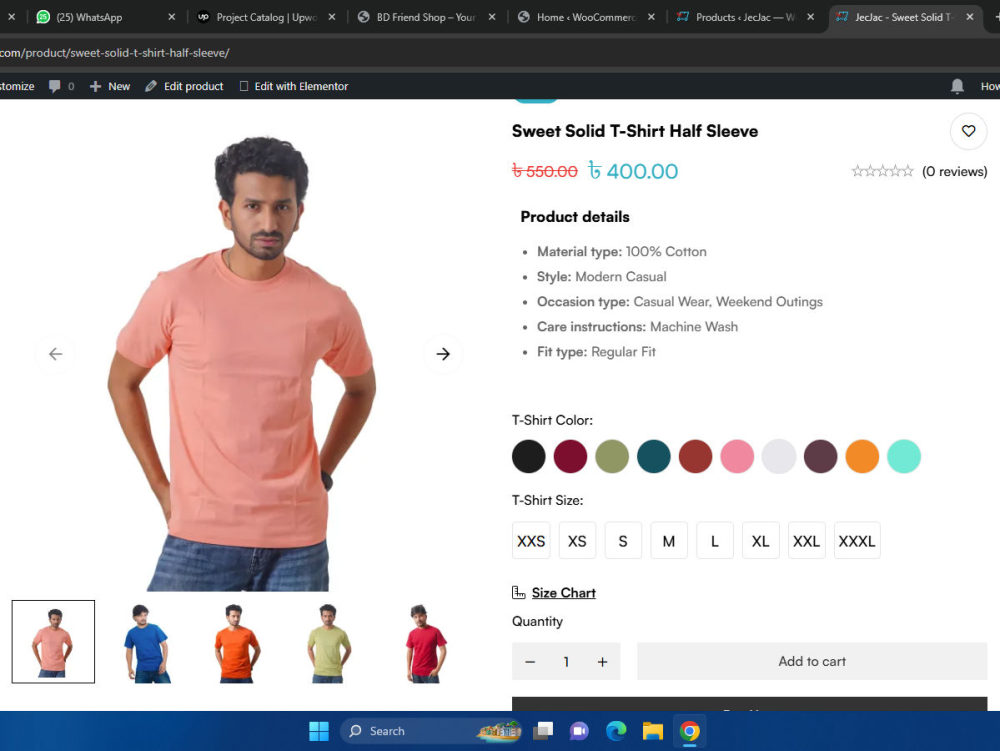This screenshot has width=1000, height=751.
Task: Open Teams chat icon in taskbar
Action: (579, 731)
